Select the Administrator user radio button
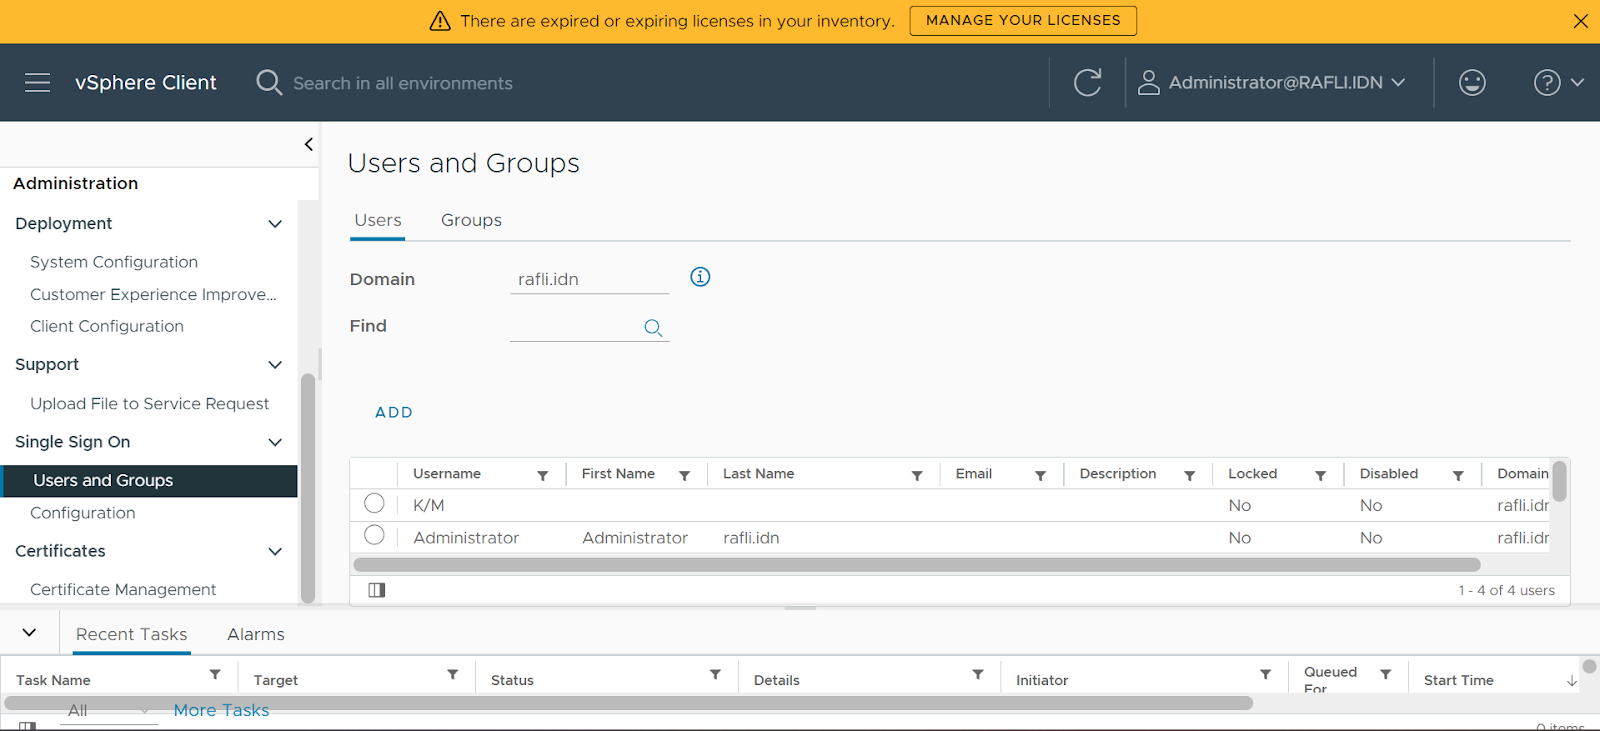 (x=374, y=535)
